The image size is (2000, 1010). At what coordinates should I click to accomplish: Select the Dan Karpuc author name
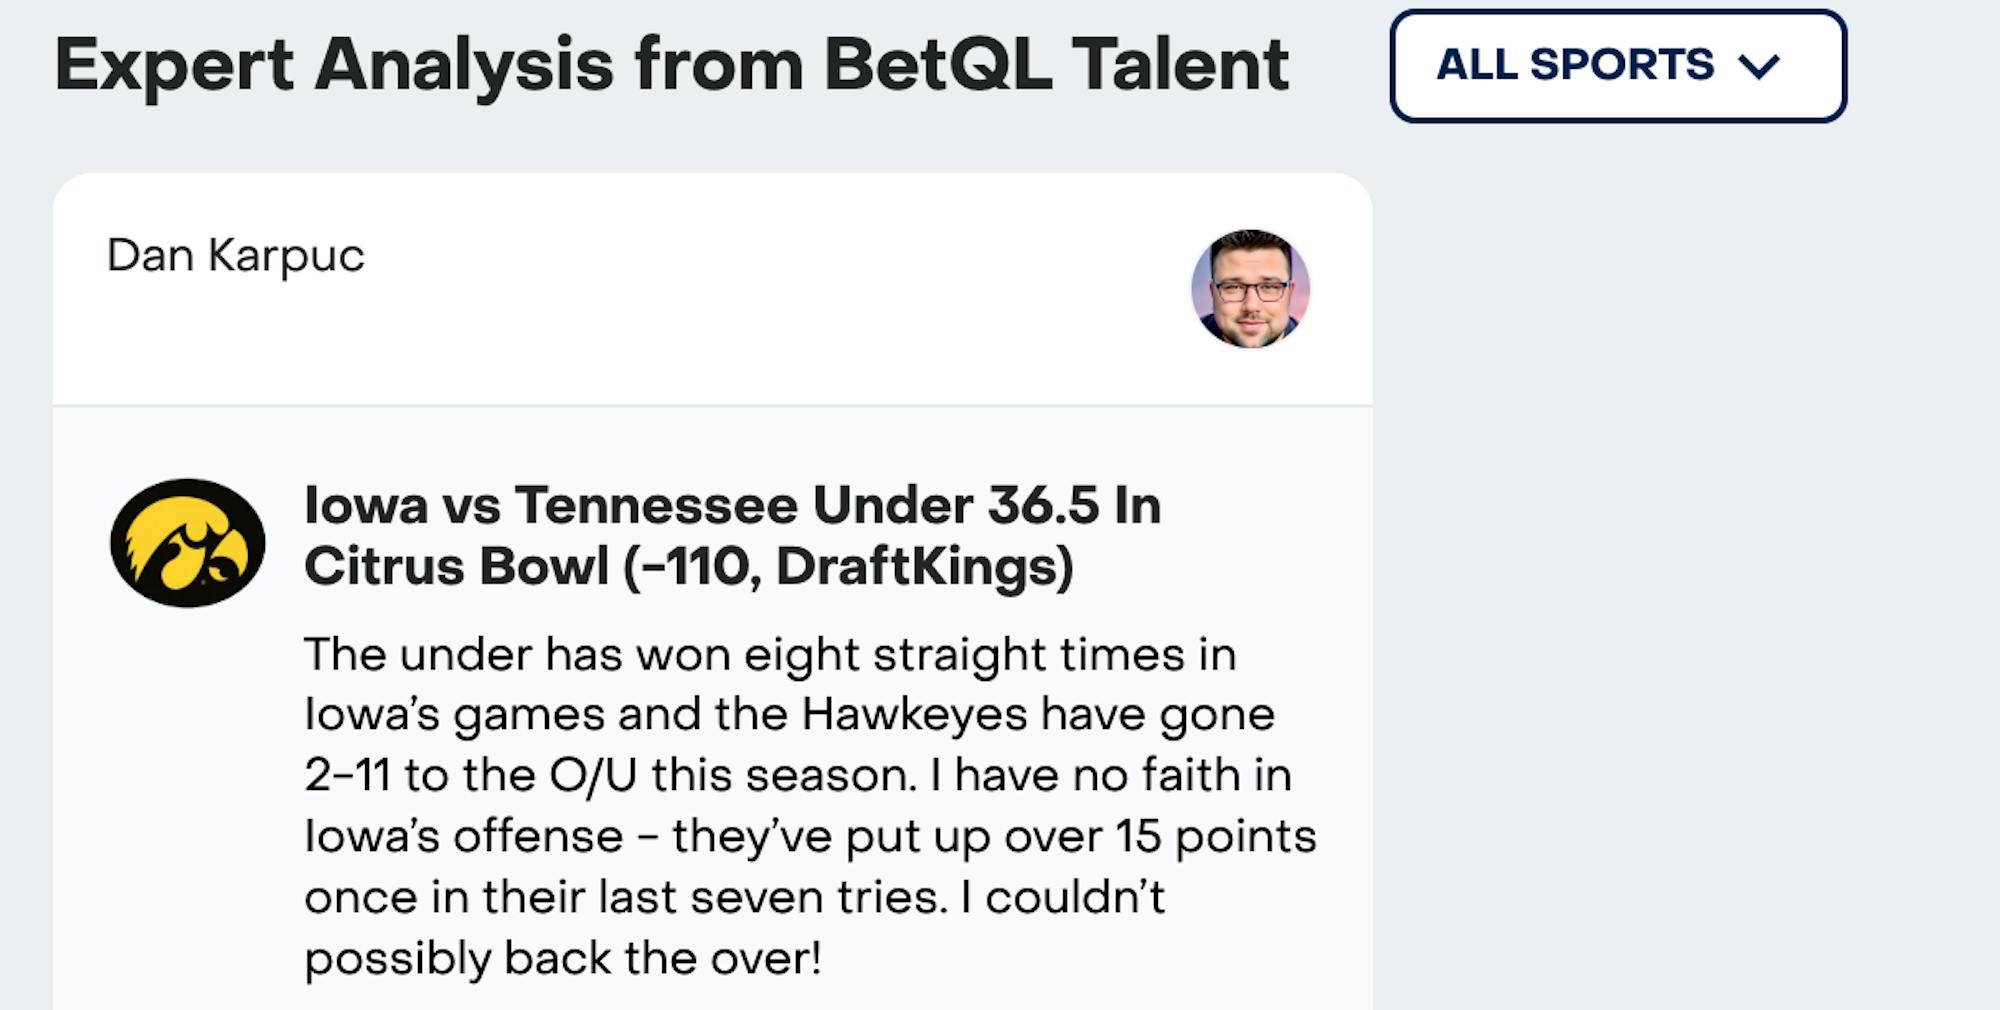coord(236,256)
